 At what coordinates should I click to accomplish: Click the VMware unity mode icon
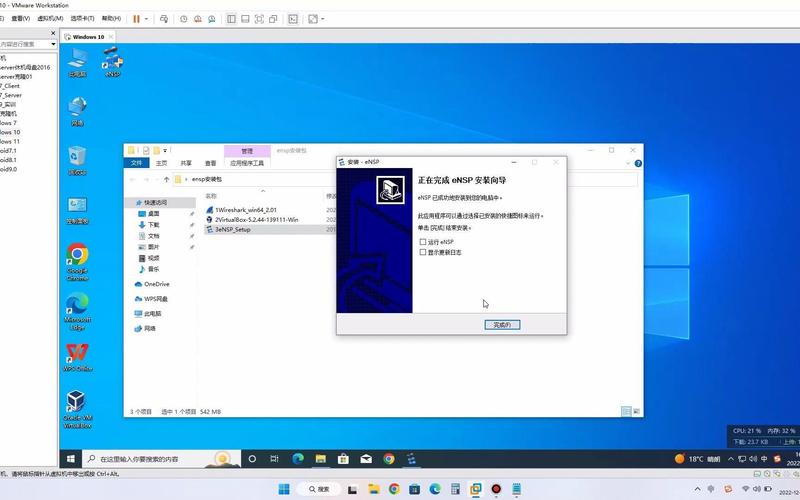[273, 19]
